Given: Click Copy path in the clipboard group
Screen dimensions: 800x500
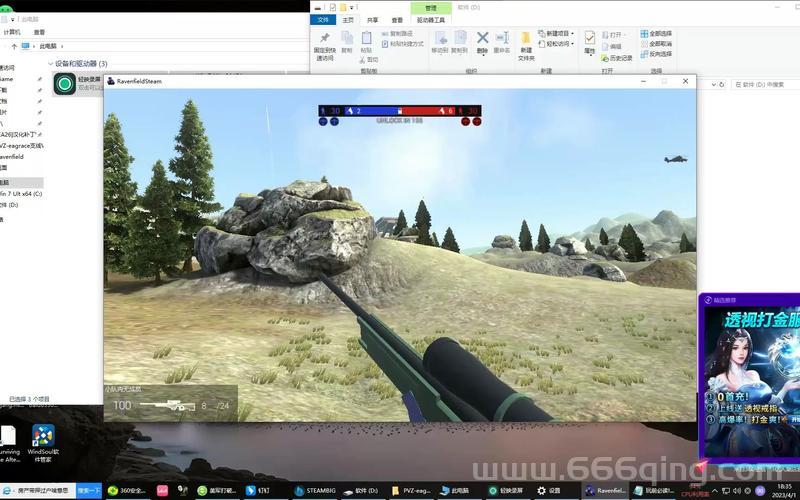Looking at the screenshot, I should coord(397,34).
